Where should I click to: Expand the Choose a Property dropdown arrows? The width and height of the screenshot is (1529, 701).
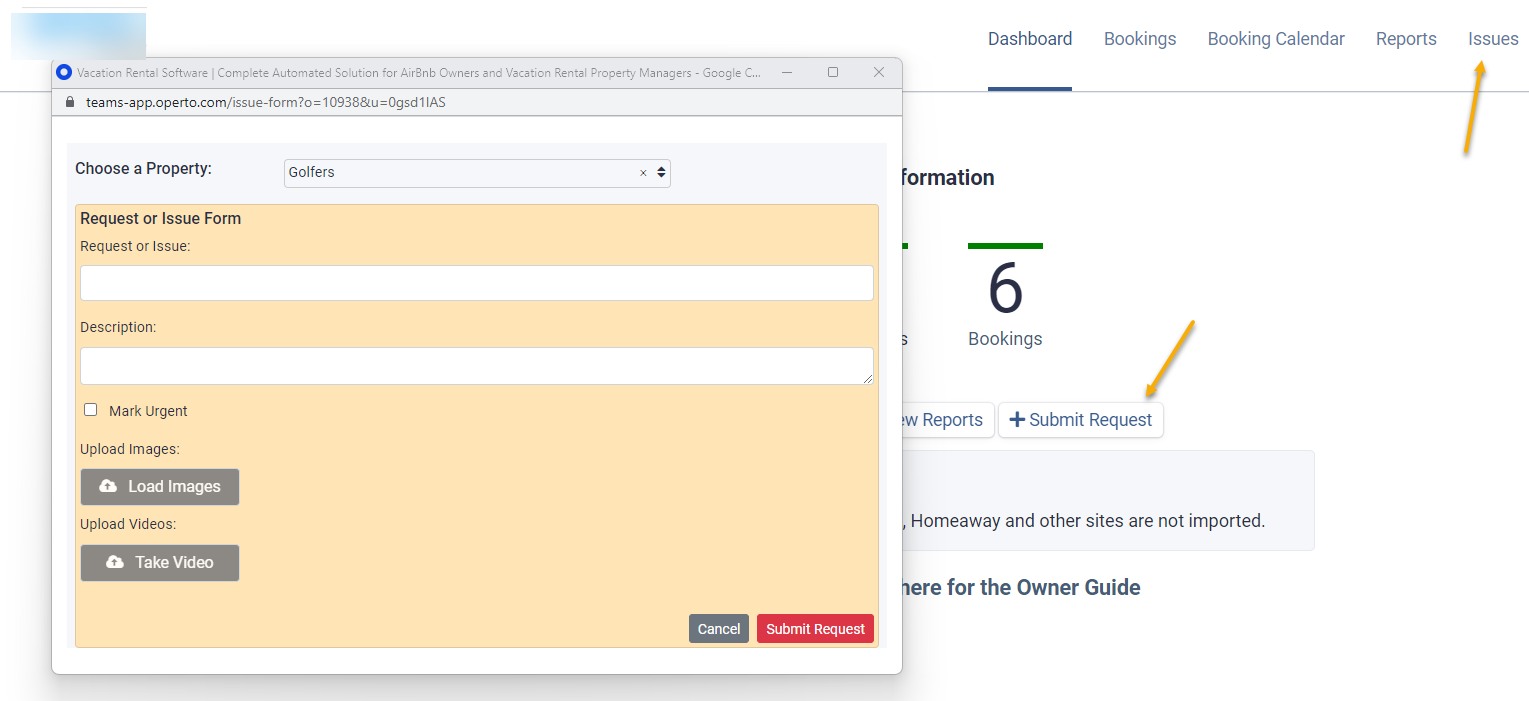(x=661, y=173)
